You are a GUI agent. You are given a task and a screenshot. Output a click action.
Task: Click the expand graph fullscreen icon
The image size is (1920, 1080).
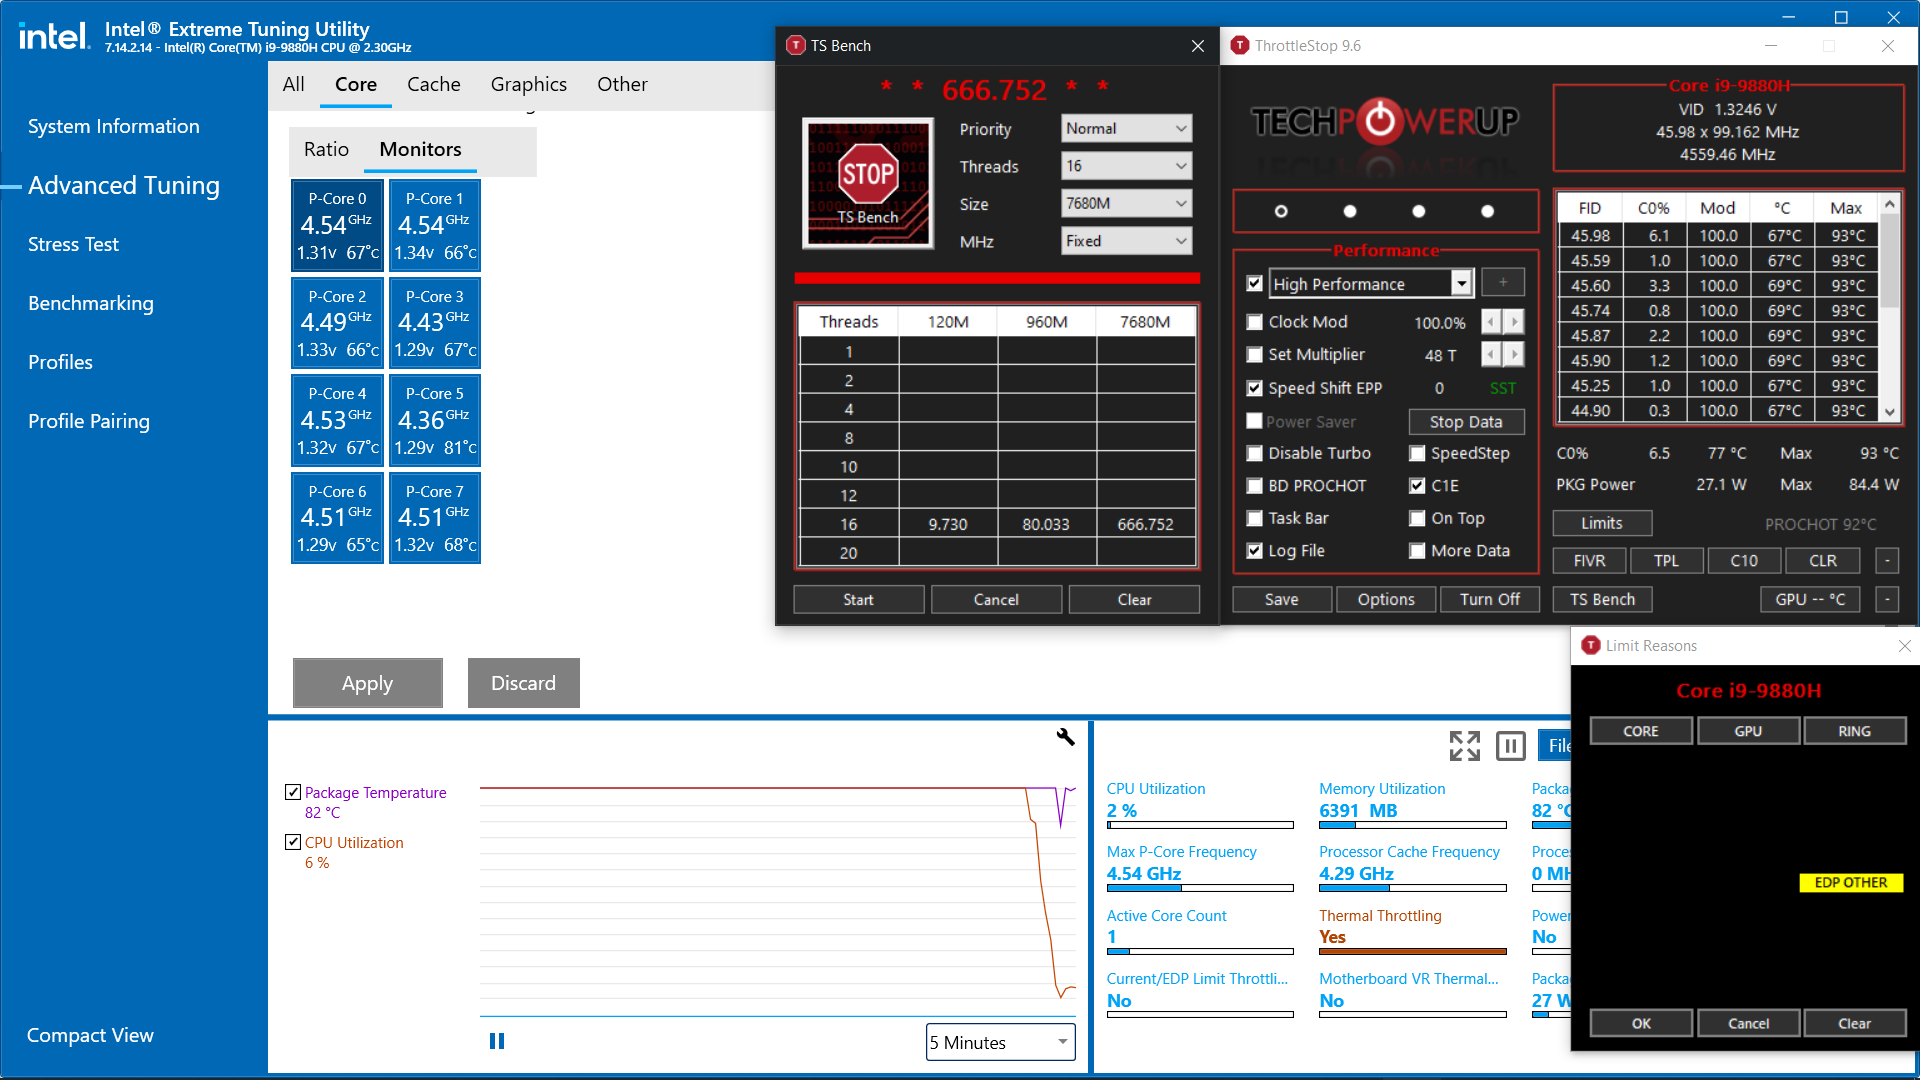1465,745
